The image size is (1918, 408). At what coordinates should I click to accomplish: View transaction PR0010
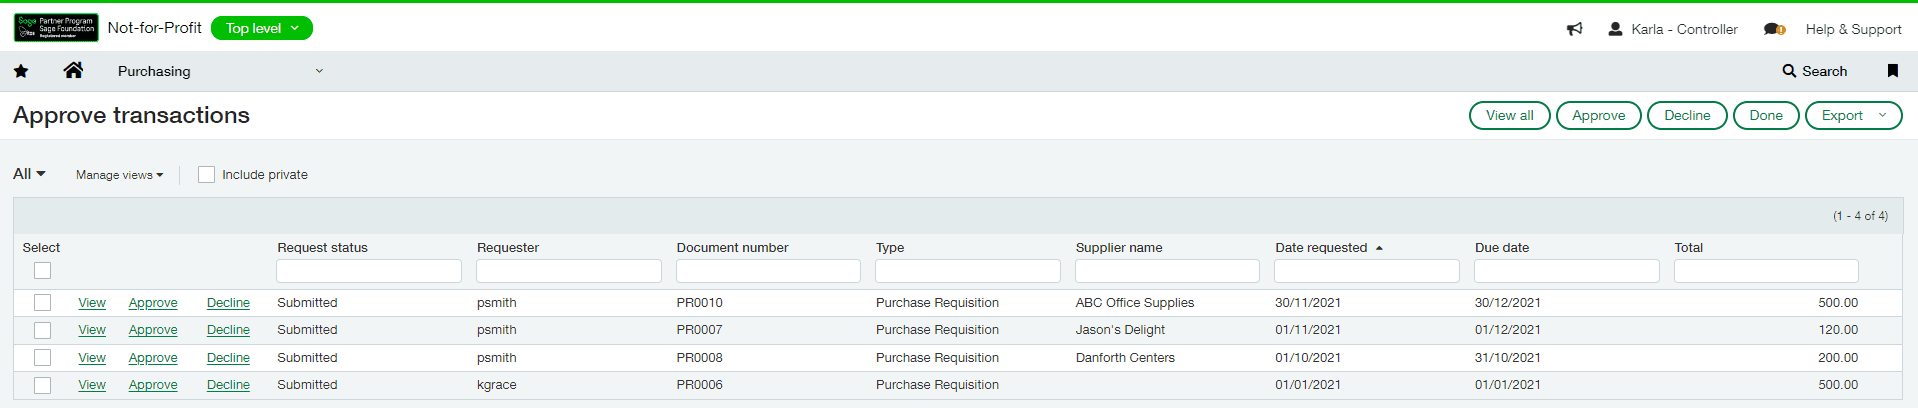[x=92, y=303]
